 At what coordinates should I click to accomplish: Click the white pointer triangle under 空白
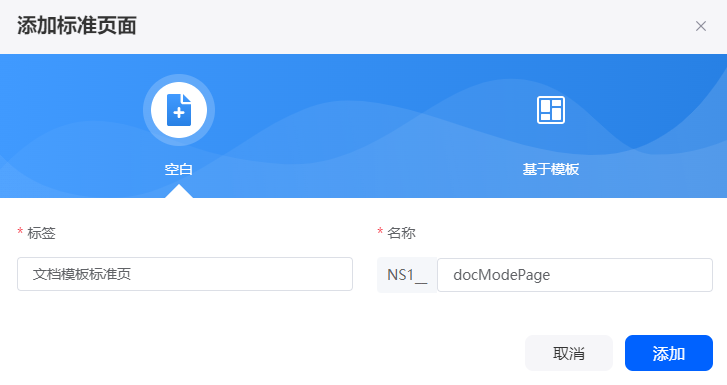179,192
